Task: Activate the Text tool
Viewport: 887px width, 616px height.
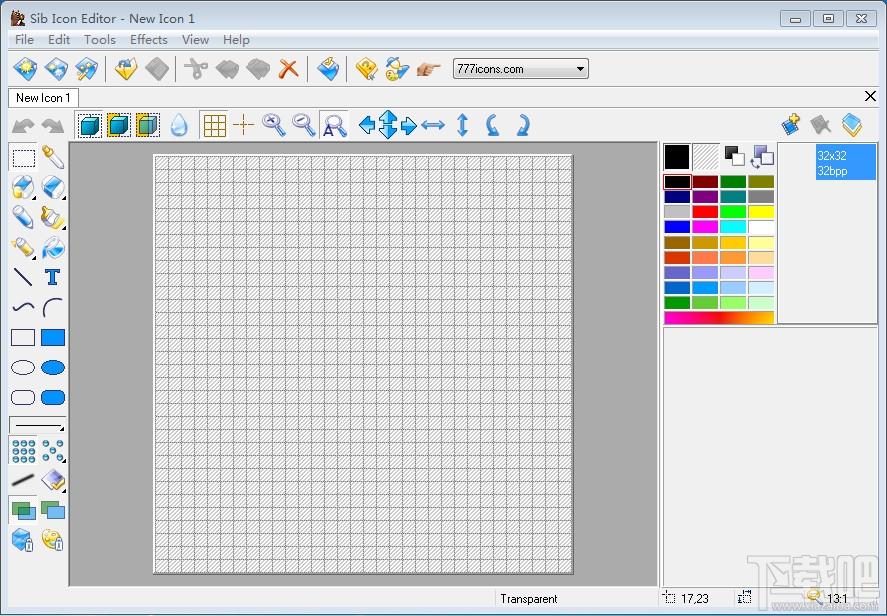Action: [53, 277]
